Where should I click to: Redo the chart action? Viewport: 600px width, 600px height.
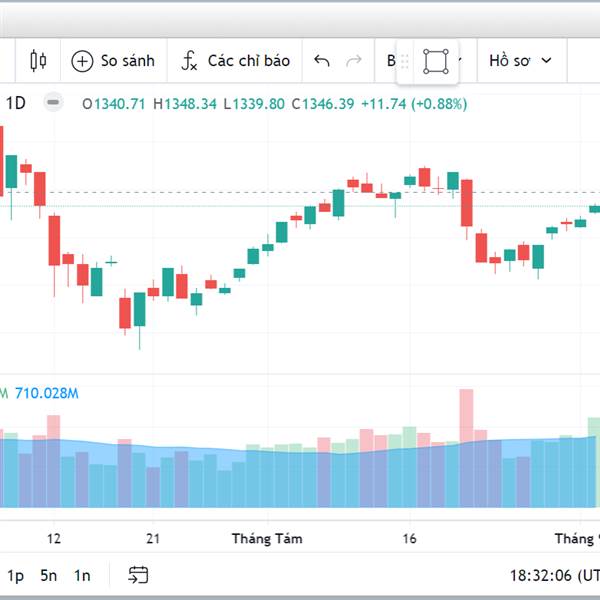pos(354,60)
